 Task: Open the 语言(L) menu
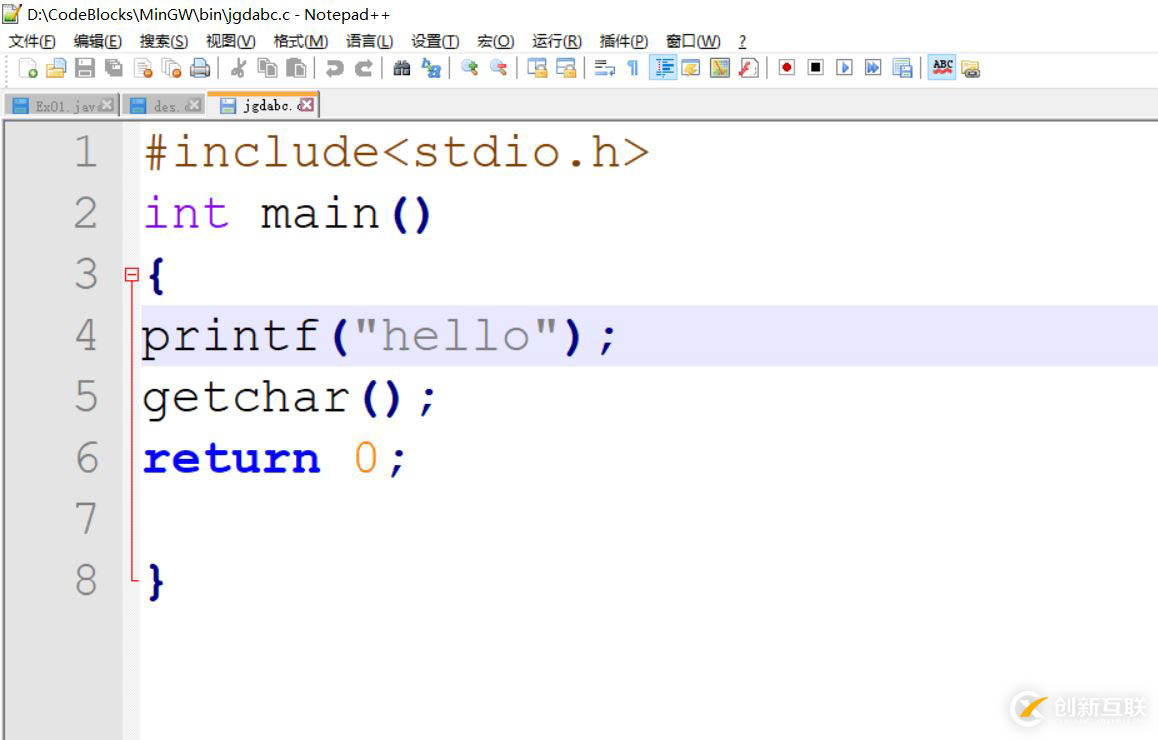click(369, 41)
